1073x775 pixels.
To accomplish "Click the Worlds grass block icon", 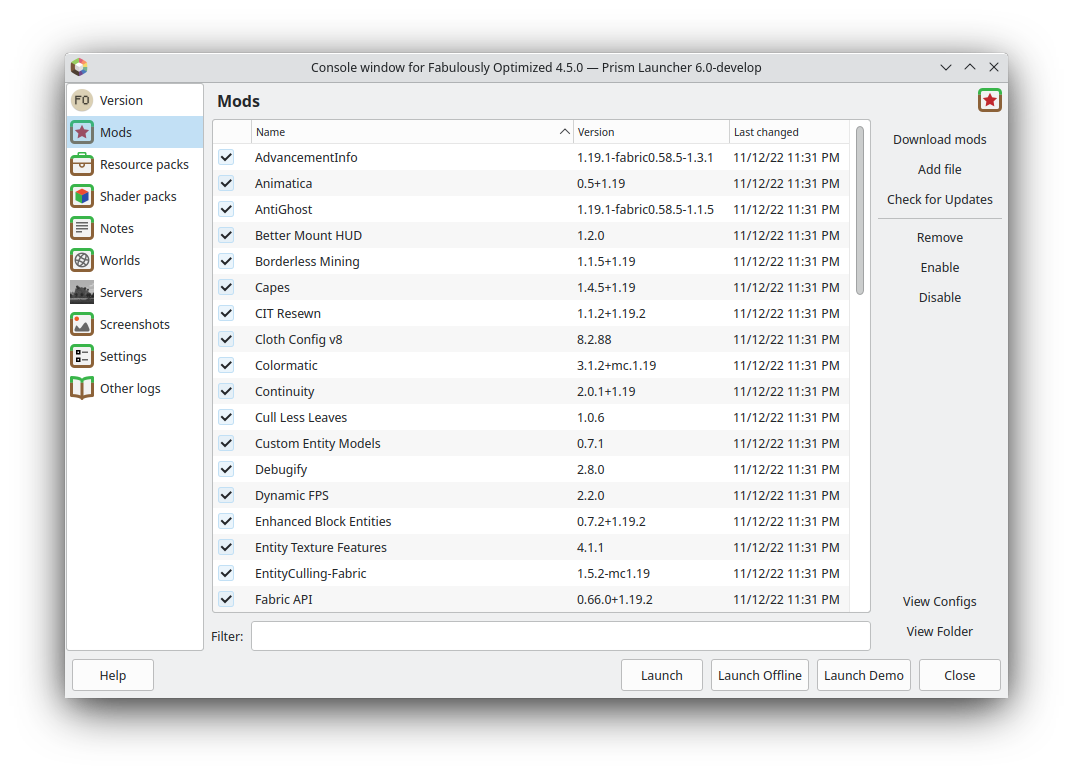I will (81, 259).
